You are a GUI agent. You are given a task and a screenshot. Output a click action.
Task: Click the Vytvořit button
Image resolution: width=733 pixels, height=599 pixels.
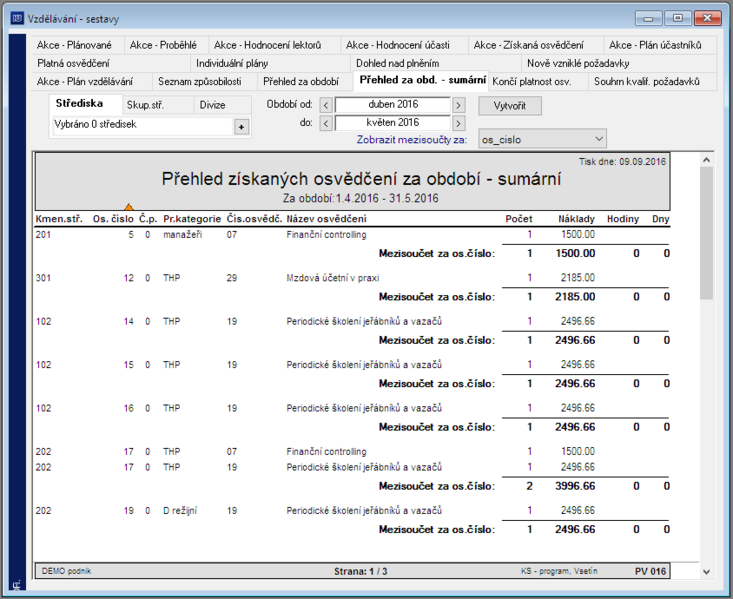[x=510, y=106]
